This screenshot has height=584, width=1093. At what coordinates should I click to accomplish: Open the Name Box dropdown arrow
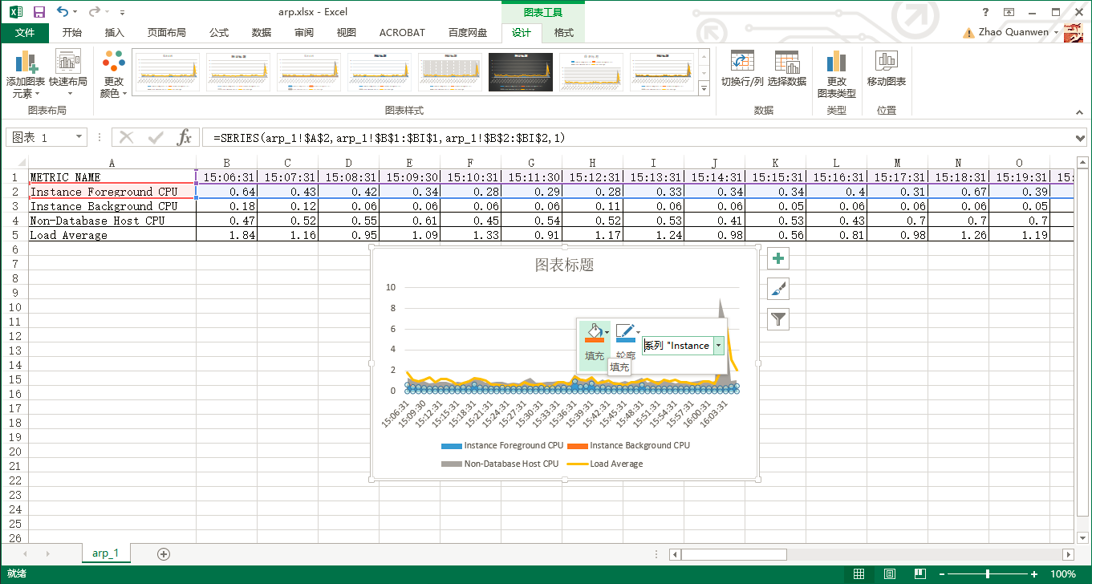[79, 137]
